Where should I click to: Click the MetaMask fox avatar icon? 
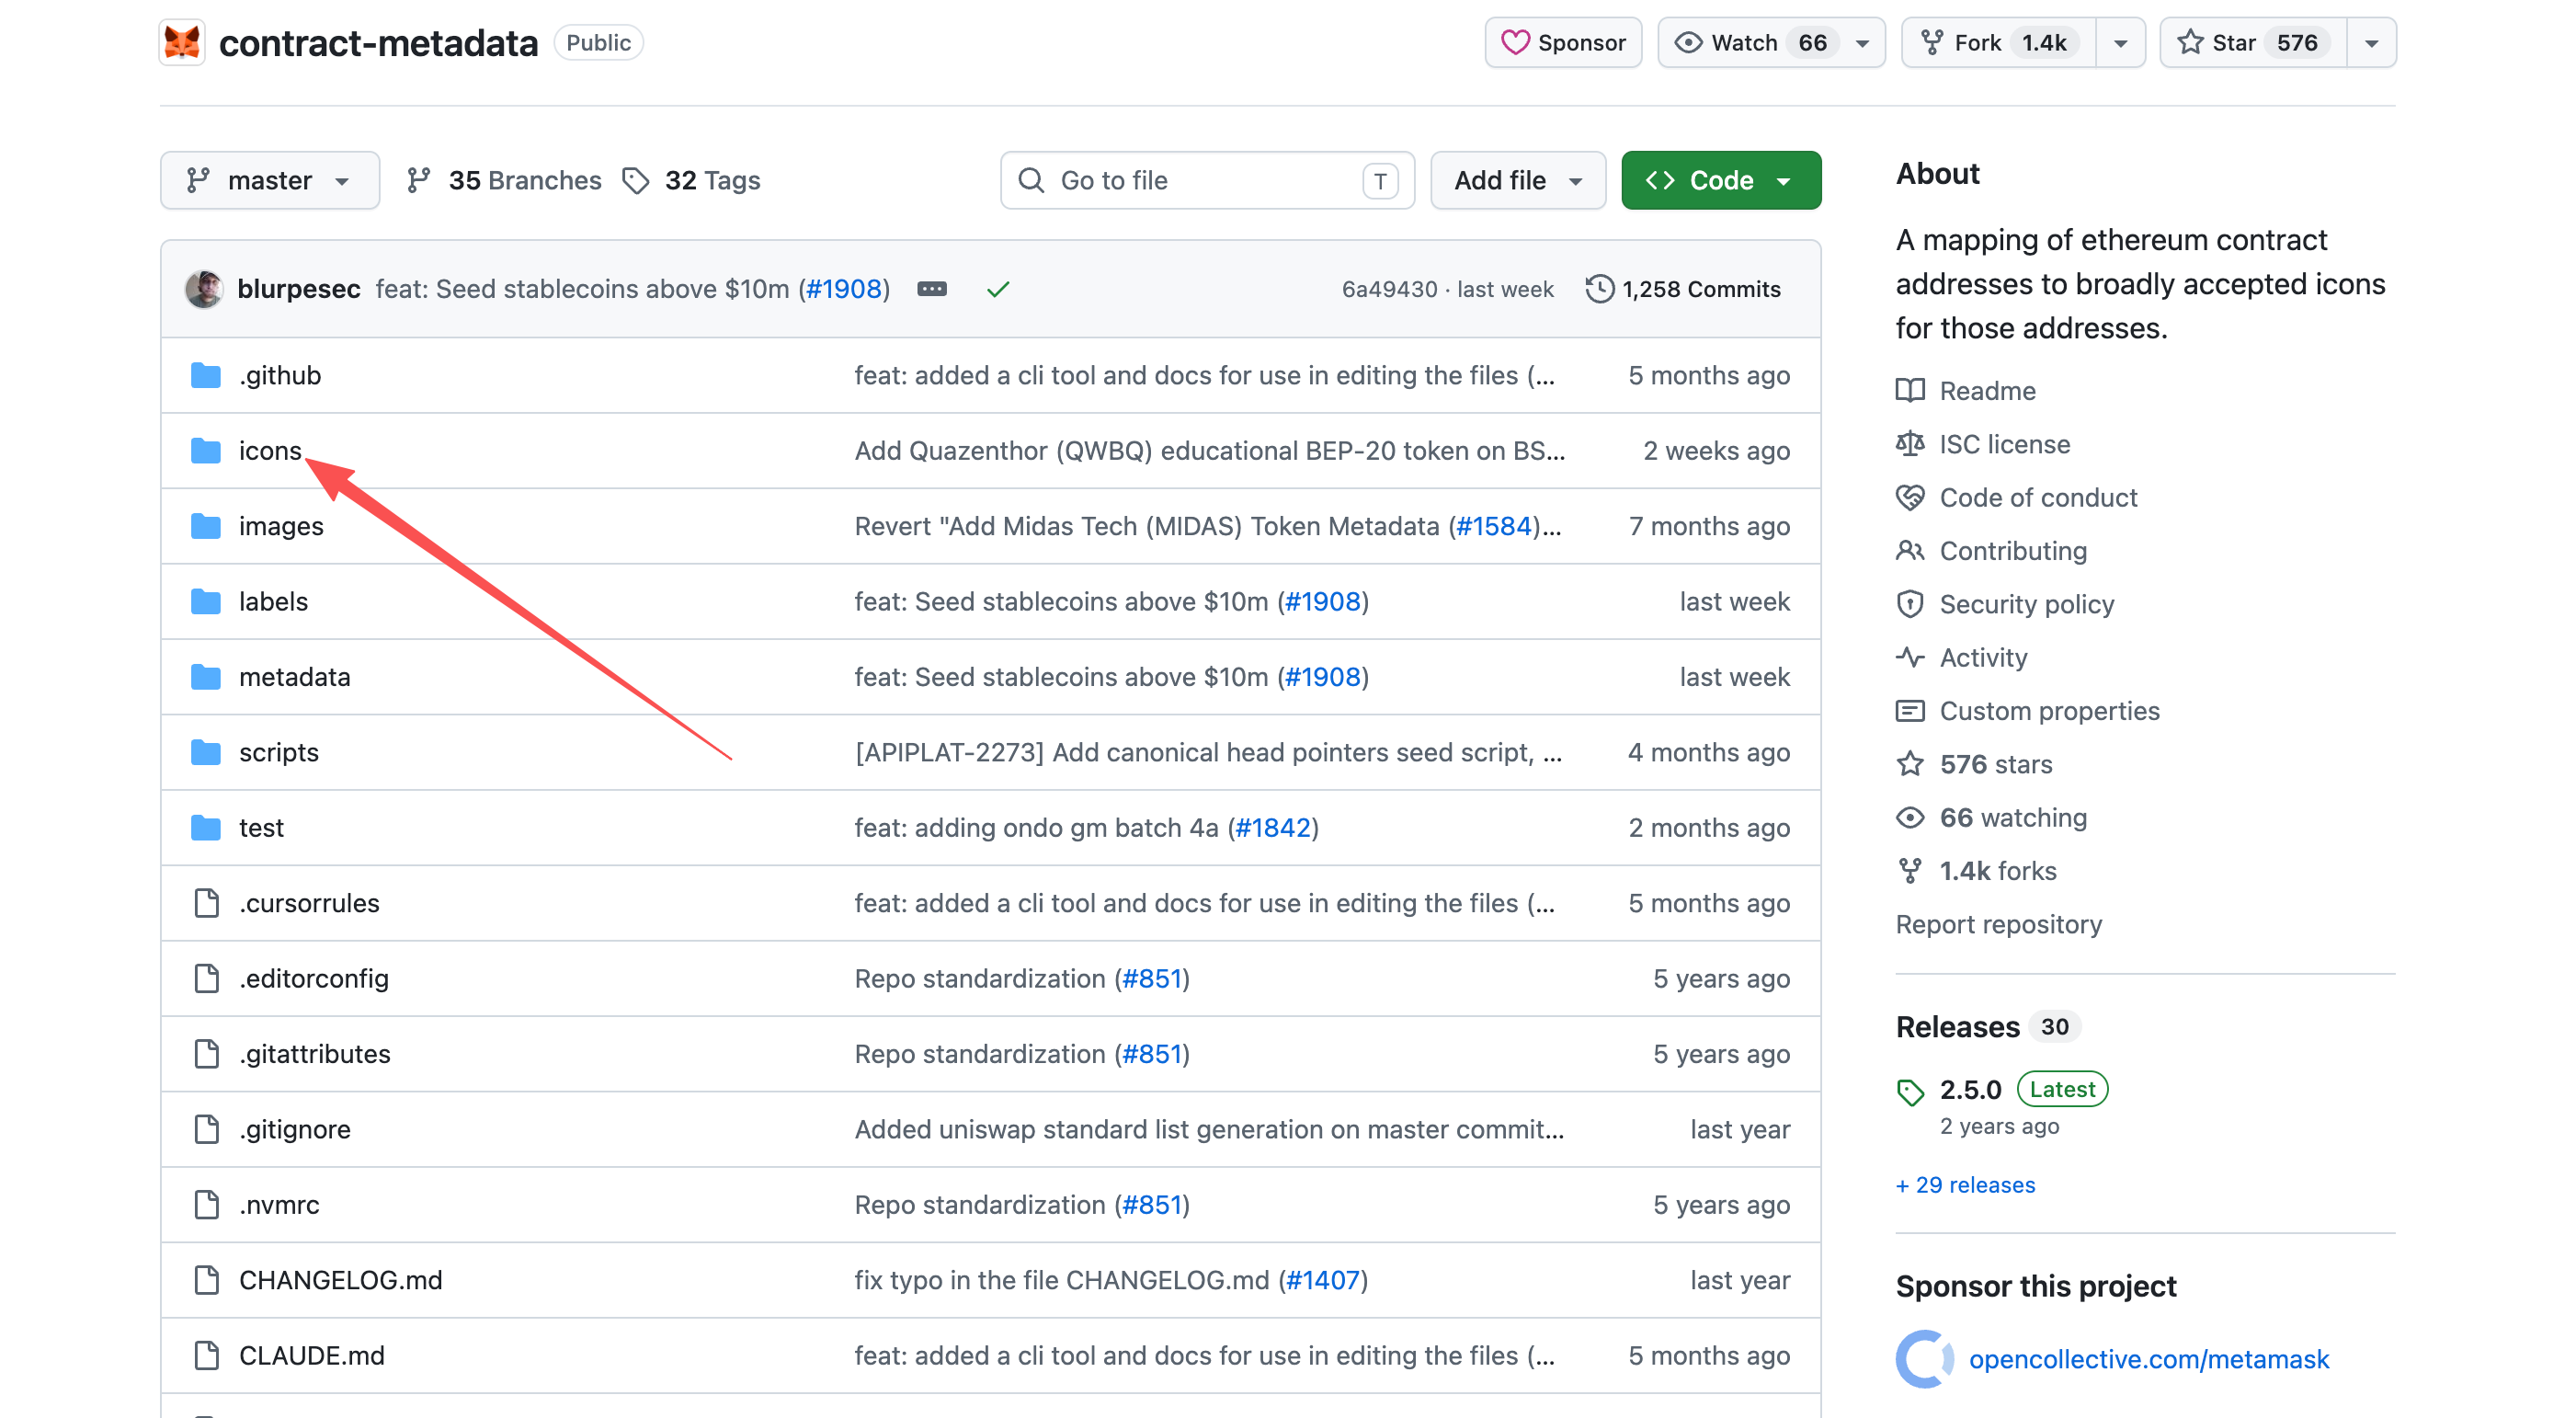pos(182,42)
